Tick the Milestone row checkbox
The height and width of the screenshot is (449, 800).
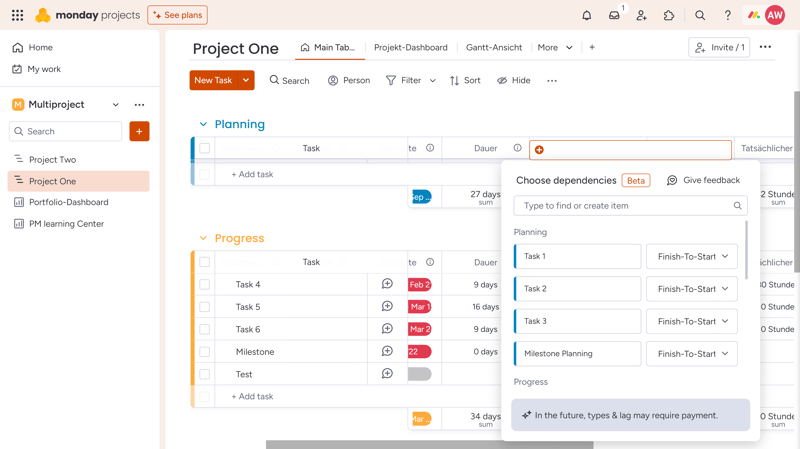[205, 352]
